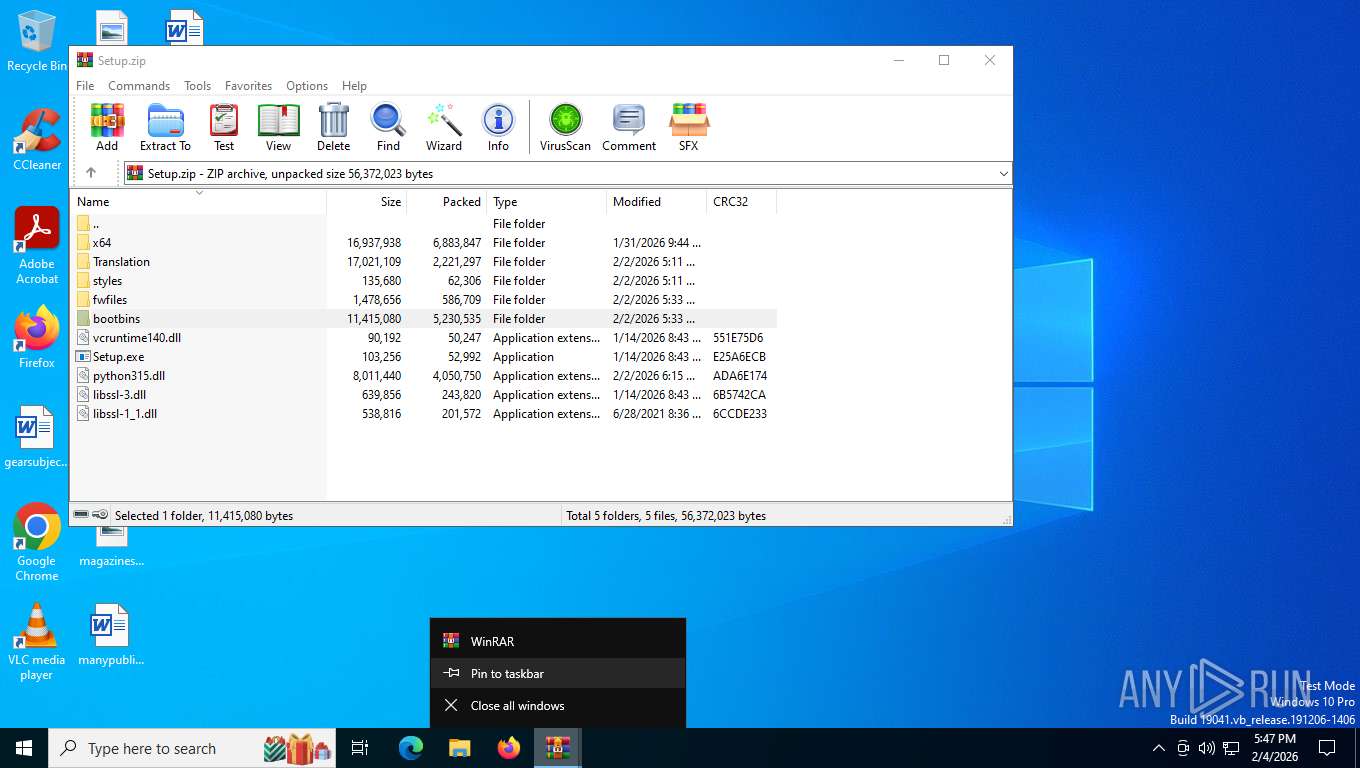The width and height of the screenshot is (1360, 768).
Task: Open manypubli... Word document on desktop
Action: click(x=111, y=634)
